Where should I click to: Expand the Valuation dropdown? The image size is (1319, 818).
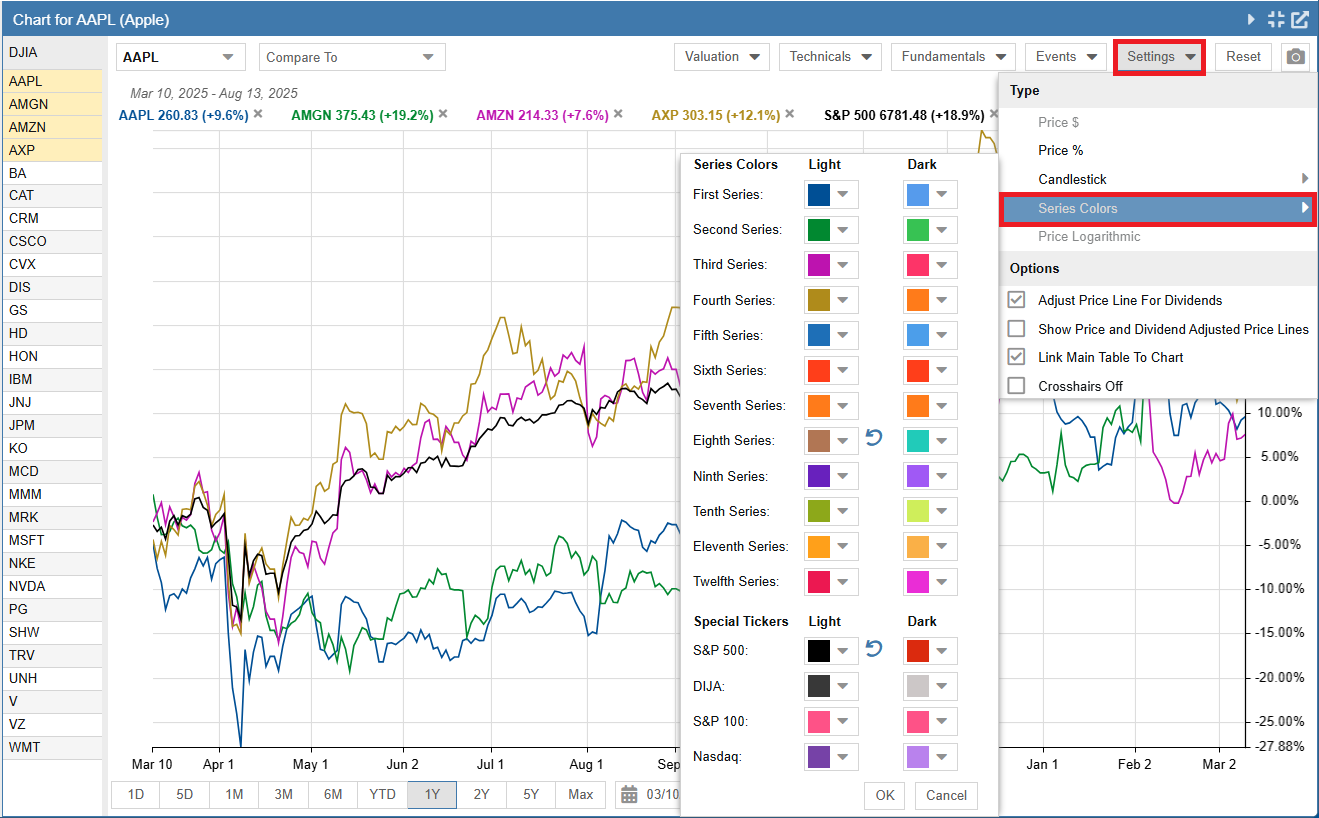click(x=722, y=57)
